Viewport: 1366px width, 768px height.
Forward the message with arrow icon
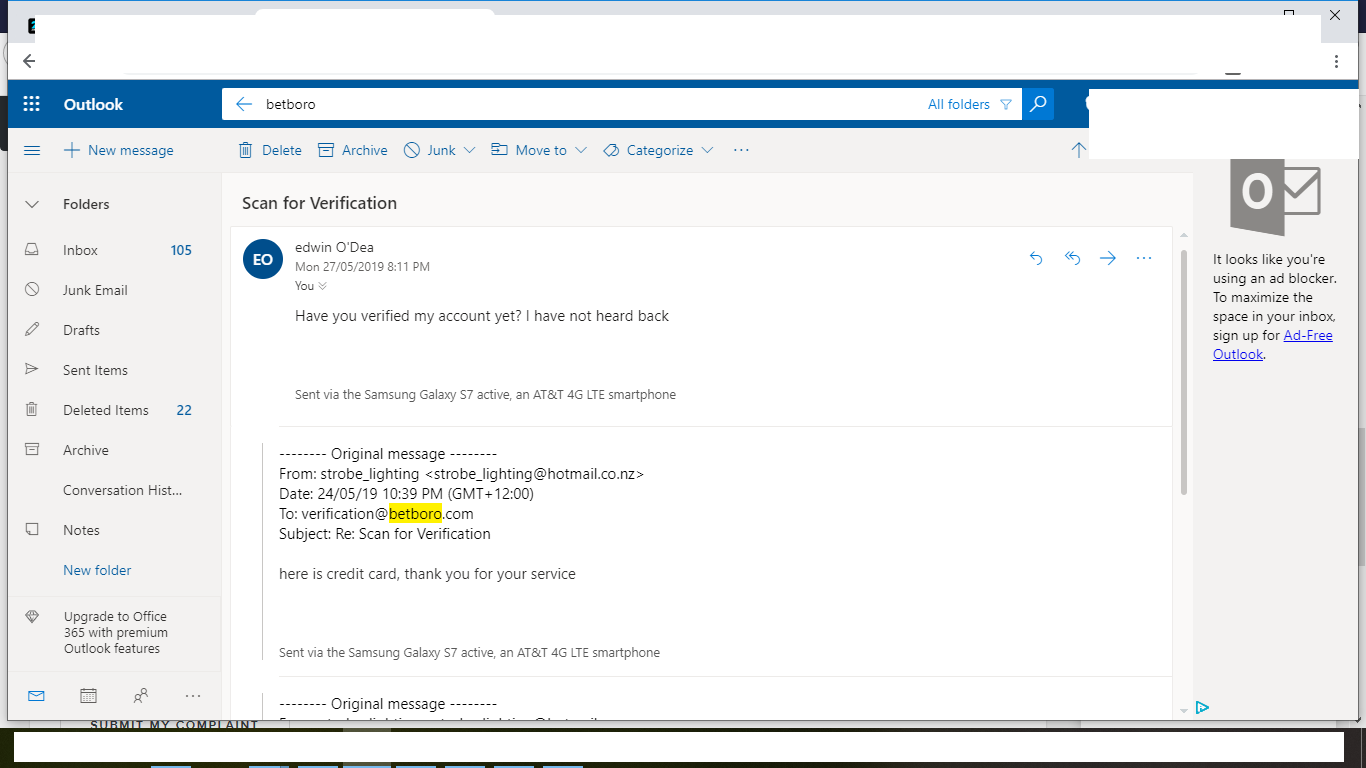pyautogui.click(x=1108, y=258)
